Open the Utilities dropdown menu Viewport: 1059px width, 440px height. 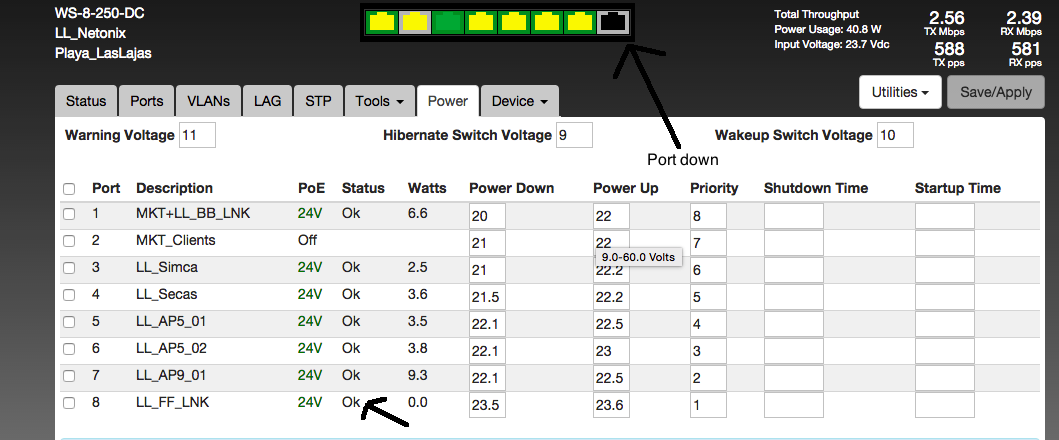click(x=900, y=92)
